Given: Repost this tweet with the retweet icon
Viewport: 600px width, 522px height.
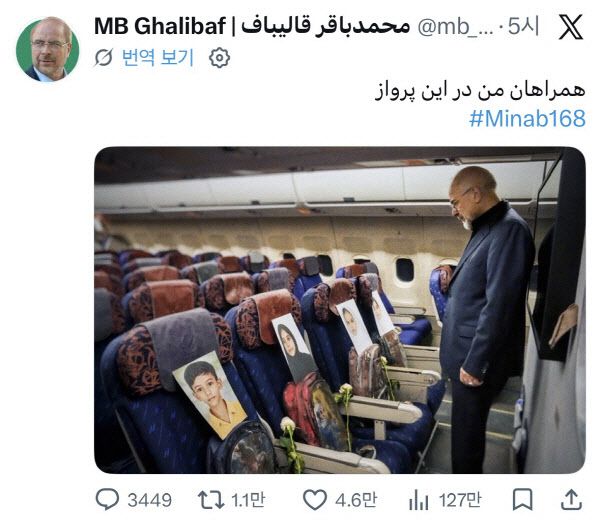Looking at the screenshot, I should (x=211, y=500).
